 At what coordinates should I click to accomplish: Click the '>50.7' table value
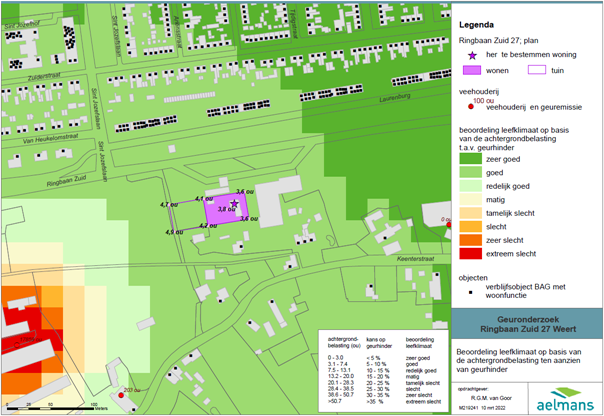tap(335, 401)
